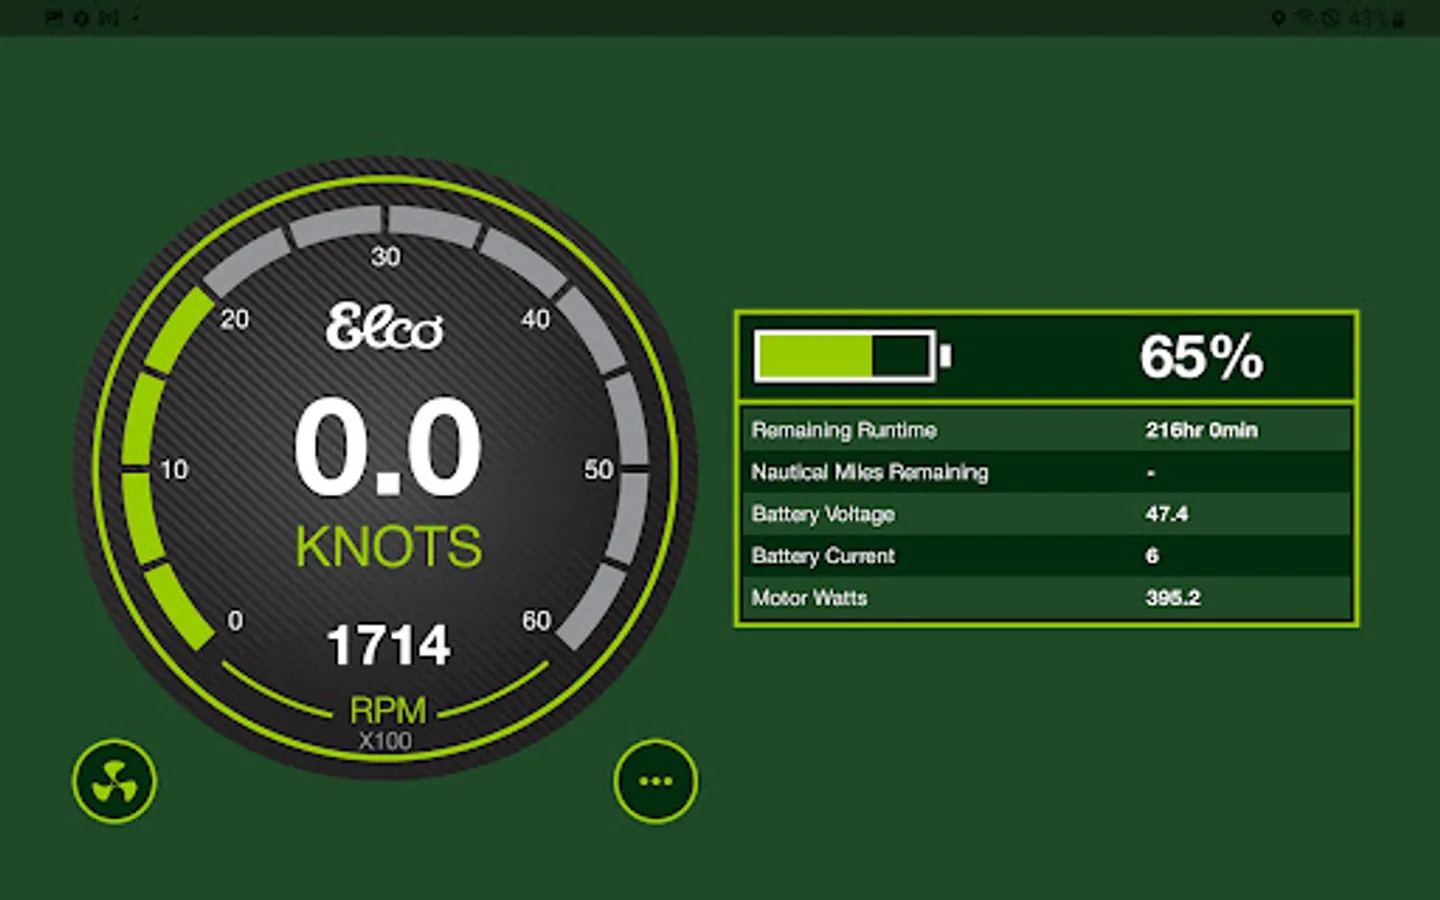The width and height of the screenshot is (1440, 900).
Task: Tap the KNOTS unit label
Action: [389, 546]
